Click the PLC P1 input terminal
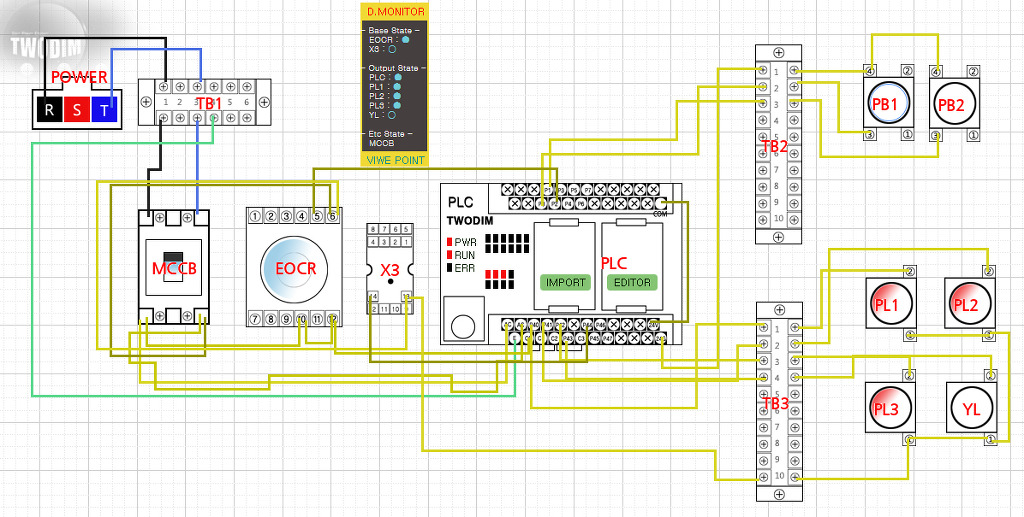This screenshot has width=1024, height=517. tap(547, 189)
